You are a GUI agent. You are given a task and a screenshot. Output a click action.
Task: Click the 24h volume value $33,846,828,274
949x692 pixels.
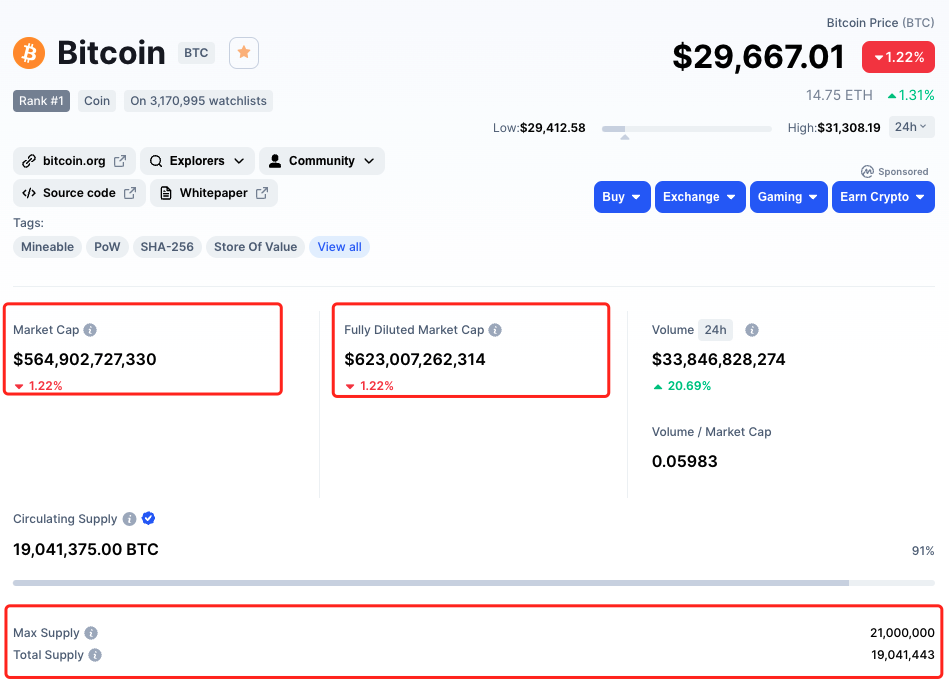pyautogui.click(x=718, y=360)
